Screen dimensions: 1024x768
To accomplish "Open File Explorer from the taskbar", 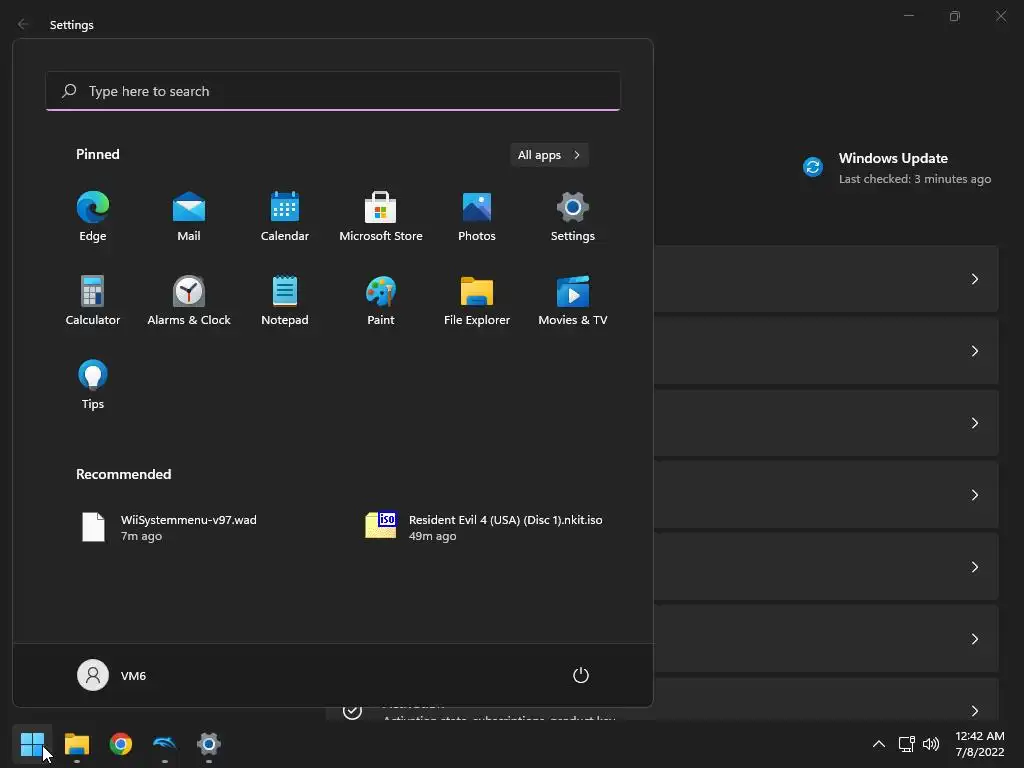I will click(76, 744).
